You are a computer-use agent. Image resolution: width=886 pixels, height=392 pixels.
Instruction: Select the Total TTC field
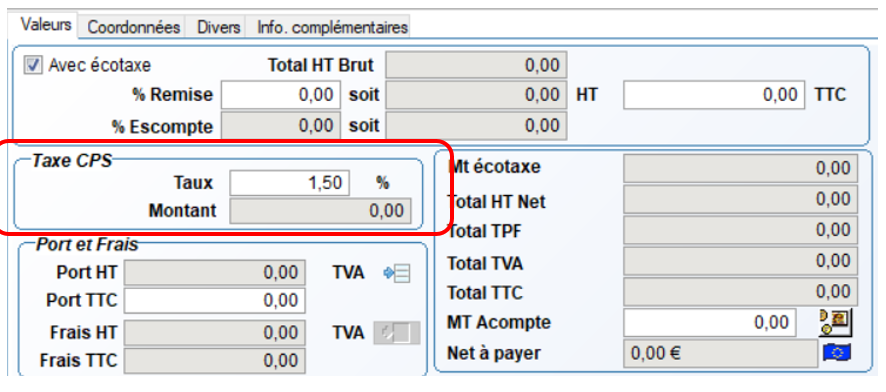point(741,292)
